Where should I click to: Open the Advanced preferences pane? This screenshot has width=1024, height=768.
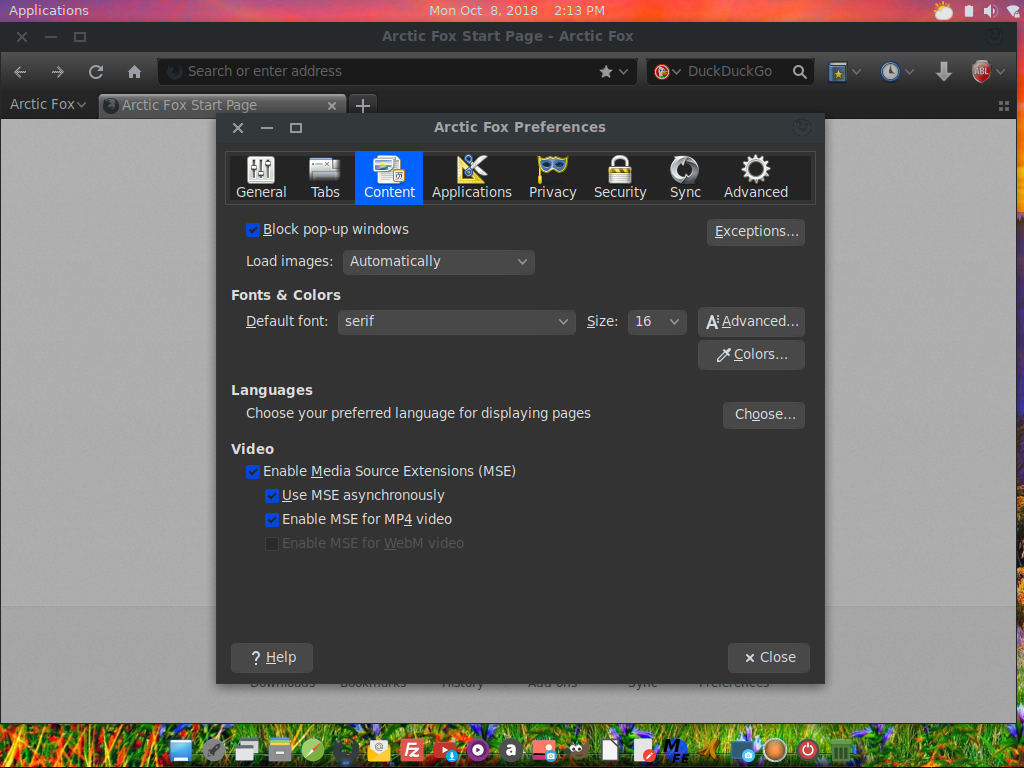point(756,178)
